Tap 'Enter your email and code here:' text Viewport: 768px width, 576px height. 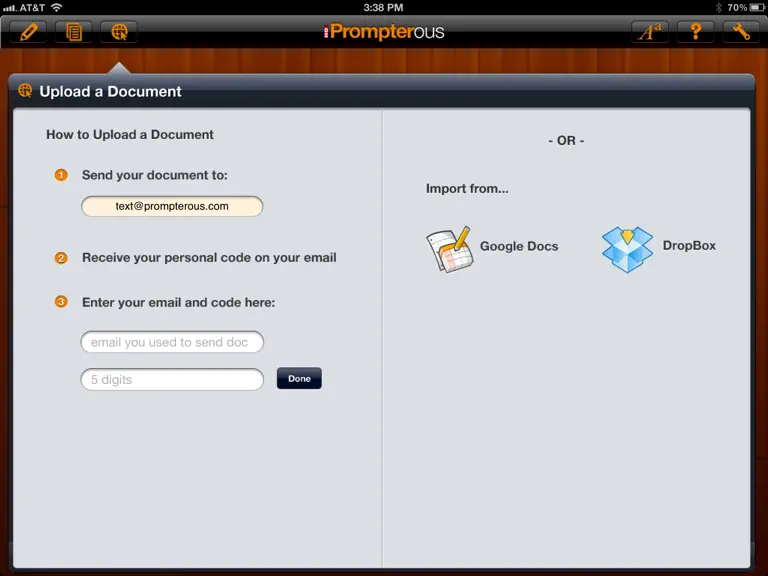[178, 303]
